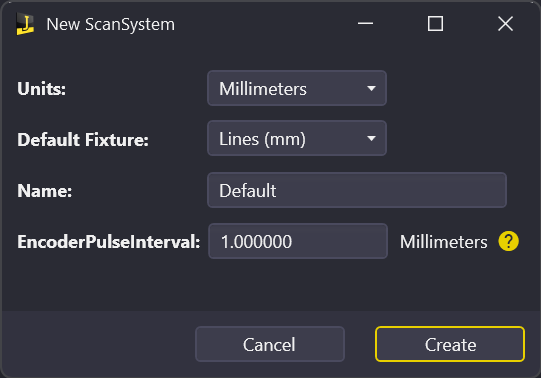Click the yellow J application icon in title bar
This screenshot has width=541, height=378.
[x=25, y=24]
